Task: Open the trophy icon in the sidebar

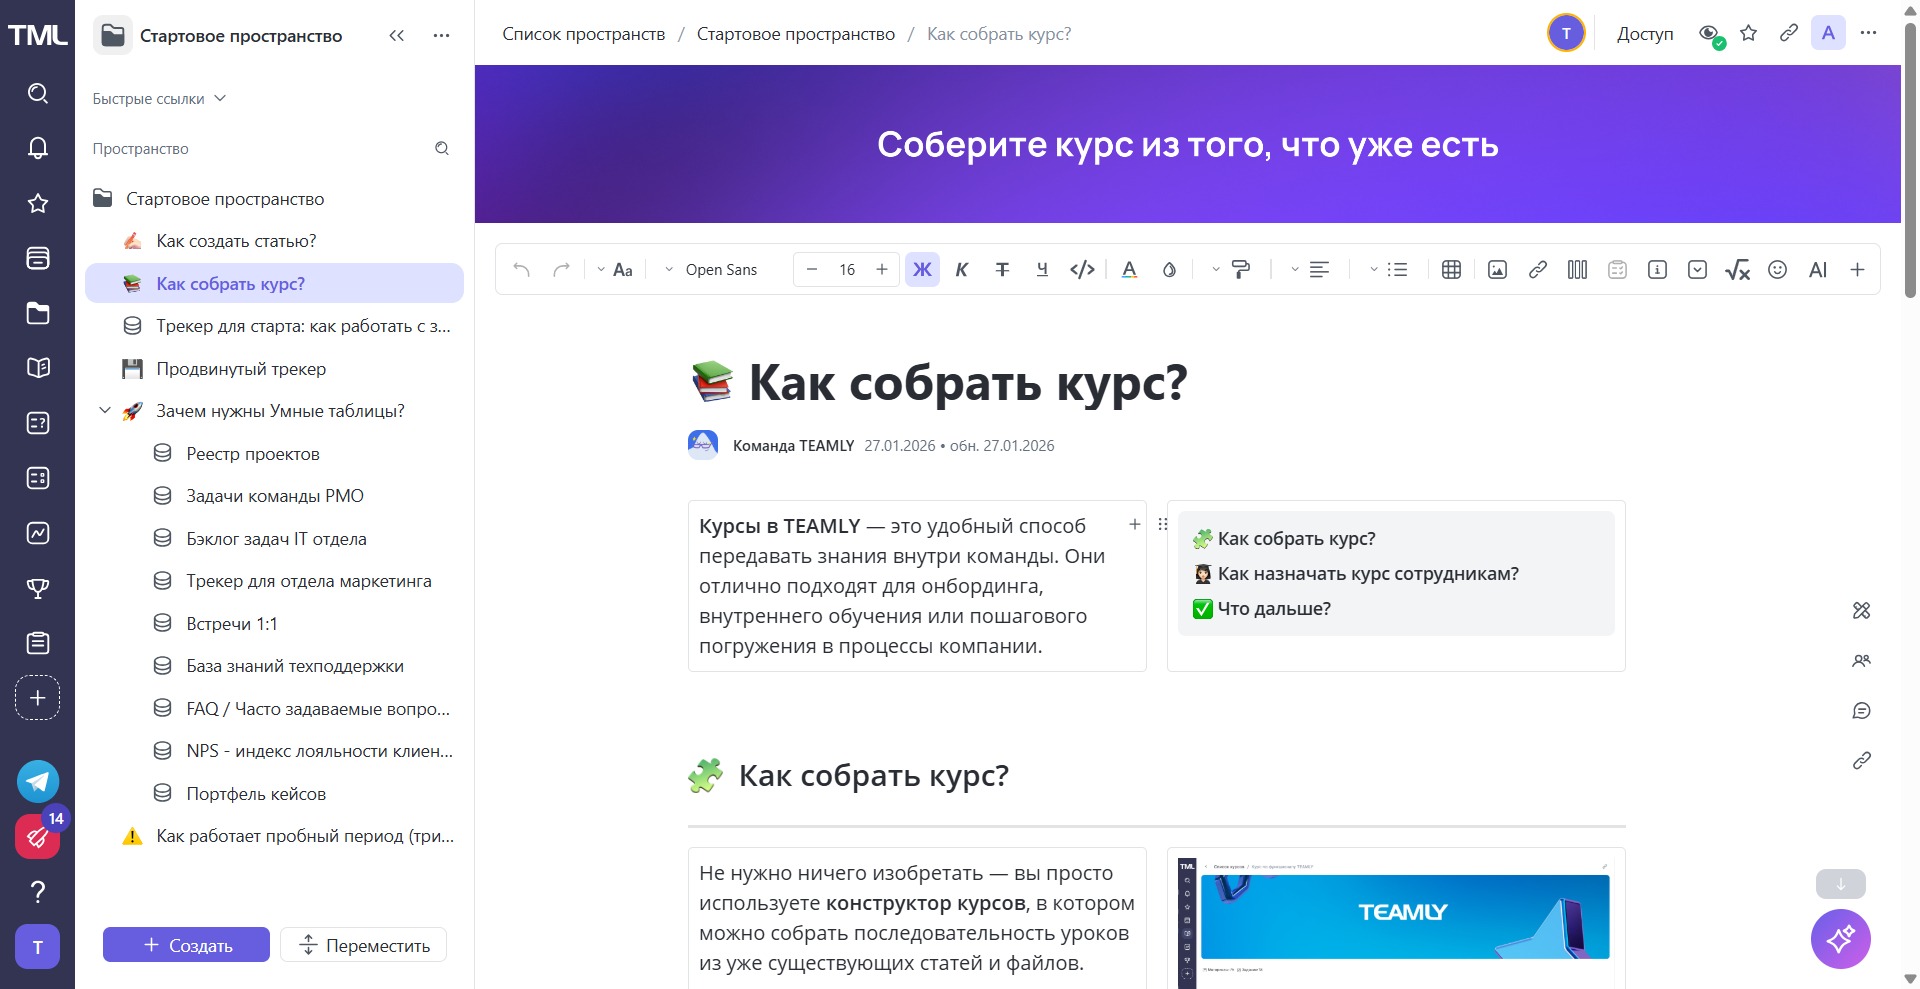Action: pos(38,588)
